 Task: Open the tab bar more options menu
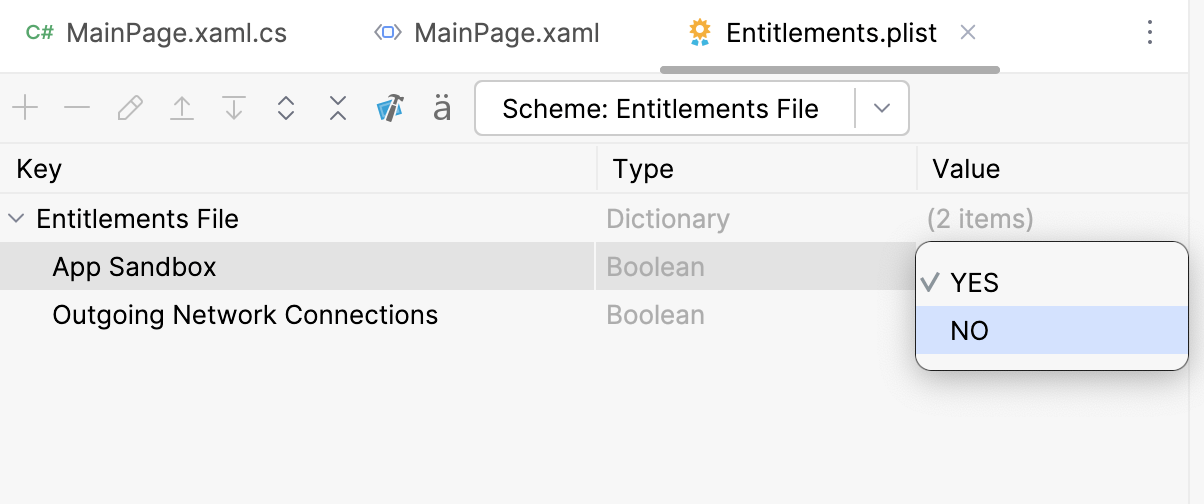pyautogui.click(x=1150, y=33)
